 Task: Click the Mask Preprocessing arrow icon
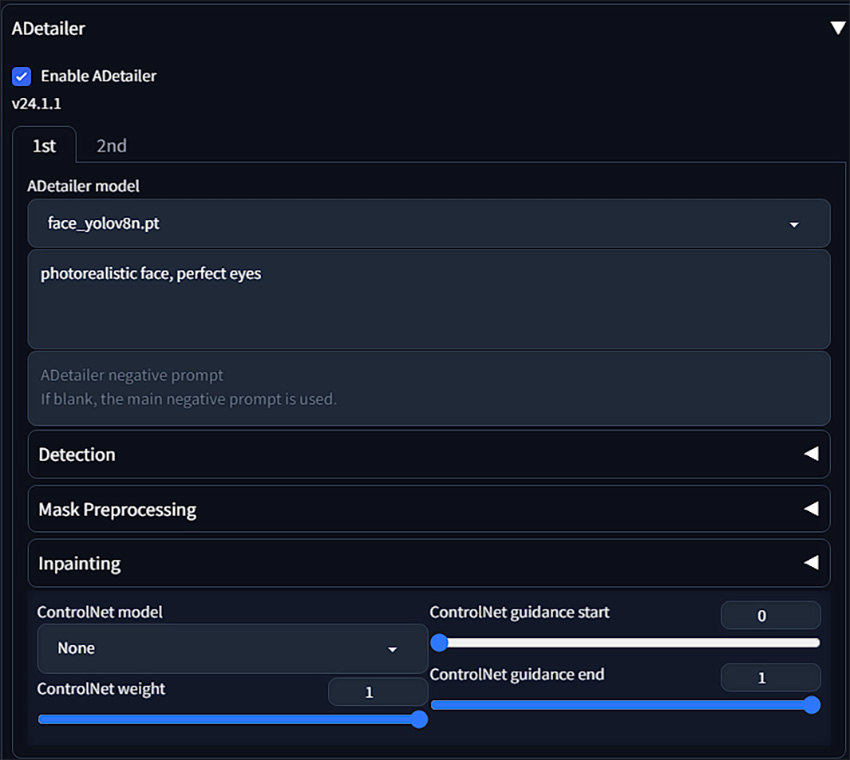(x=811, y=508)
